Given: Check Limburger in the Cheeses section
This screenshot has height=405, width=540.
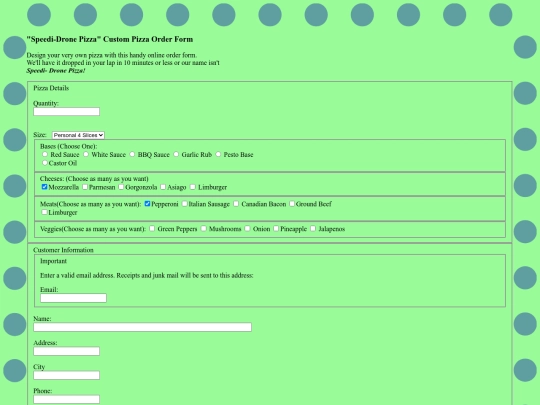Looking at the screenshot, I should coord(193,187).
